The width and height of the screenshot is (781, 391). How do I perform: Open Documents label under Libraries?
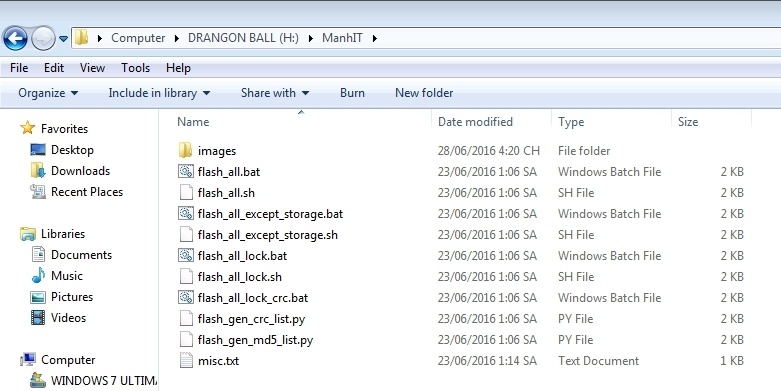(x=81, y=255)
